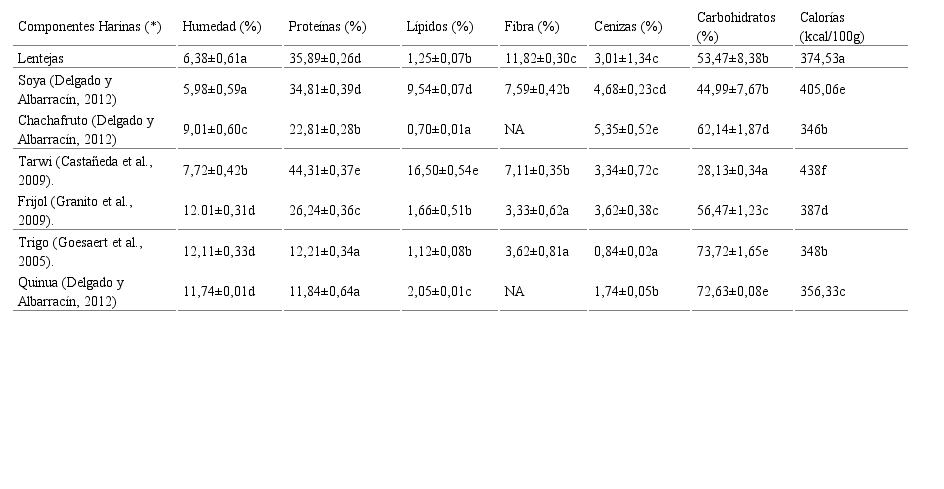Click the 'Componentes Harinas (*)' column header
944x489 pixels.
90,26
